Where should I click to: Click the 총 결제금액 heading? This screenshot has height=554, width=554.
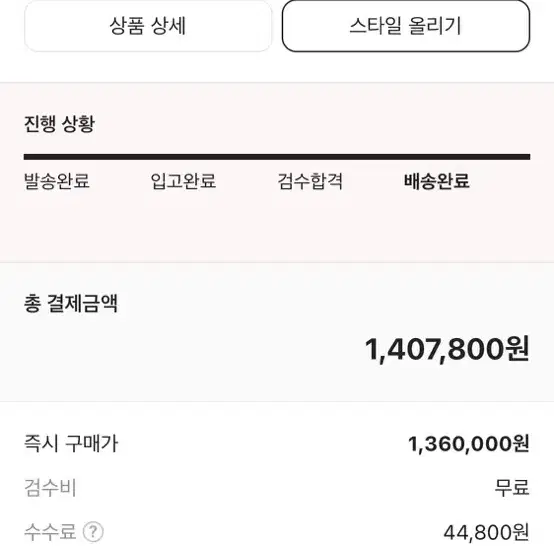click(71, 303)
